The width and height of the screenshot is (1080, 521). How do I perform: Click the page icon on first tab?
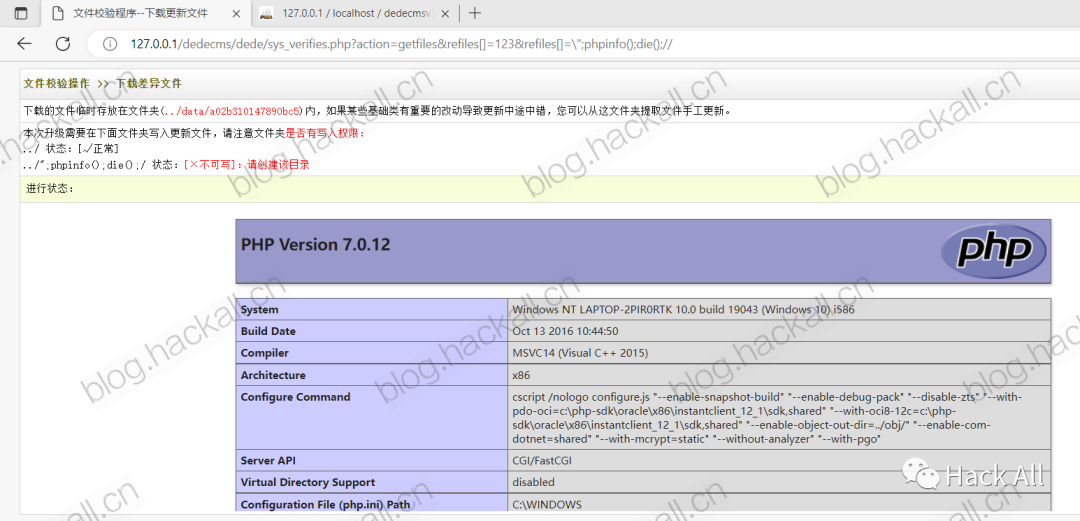[59, 13]
